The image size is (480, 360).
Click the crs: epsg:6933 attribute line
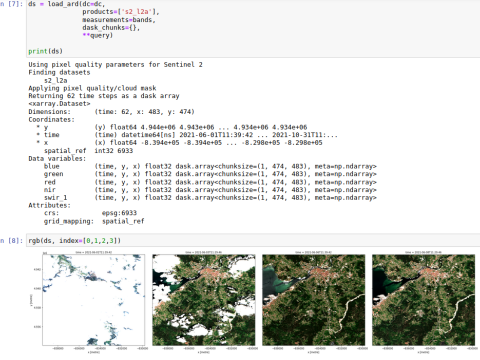pyautogui.click(x=90, y=213)
